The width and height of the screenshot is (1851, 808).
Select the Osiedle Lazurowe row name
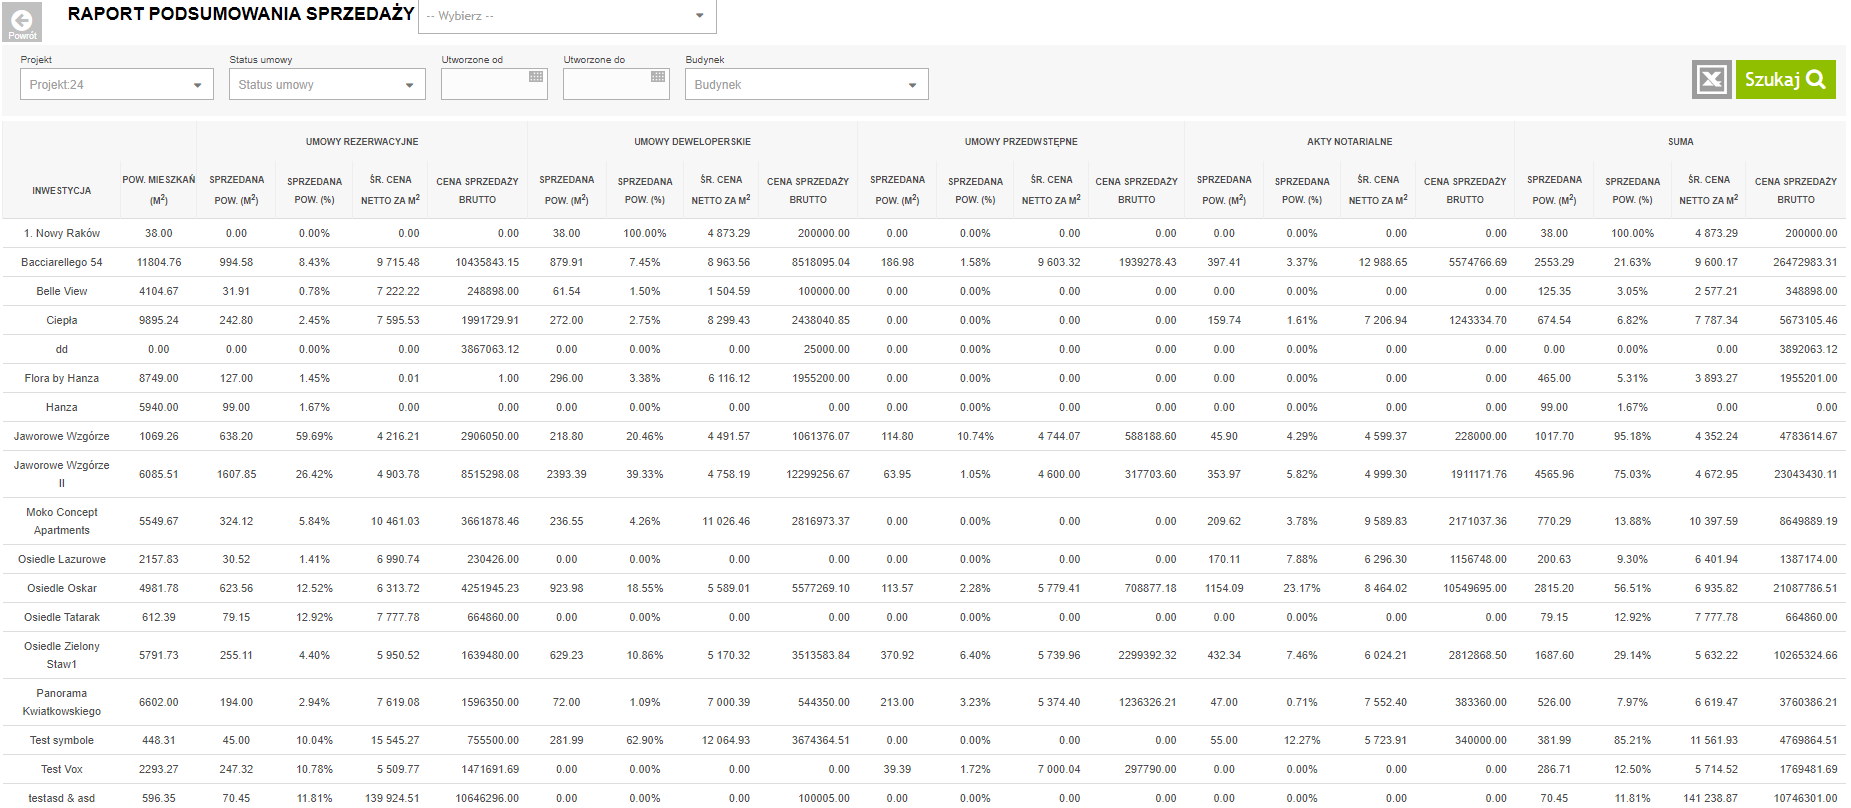(x=62, y=559)
